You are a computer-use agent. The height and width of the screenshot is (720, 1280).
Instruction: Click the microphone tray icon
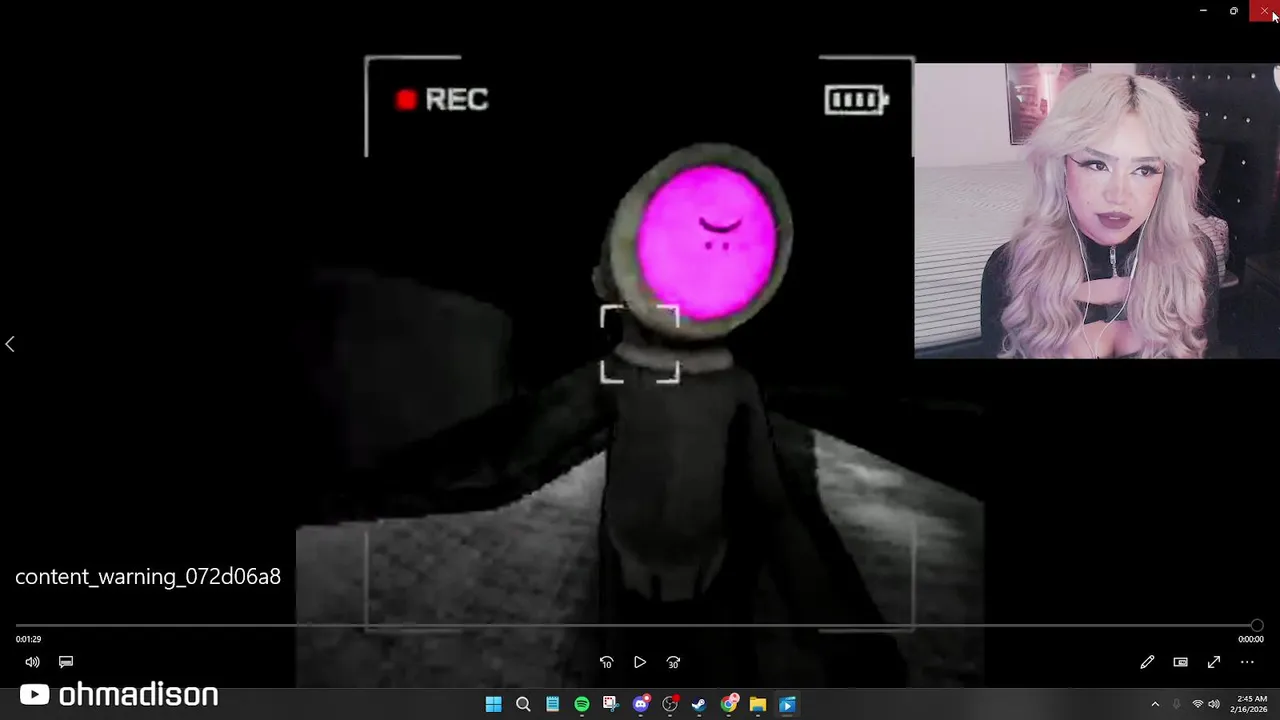pos(1176,705)
